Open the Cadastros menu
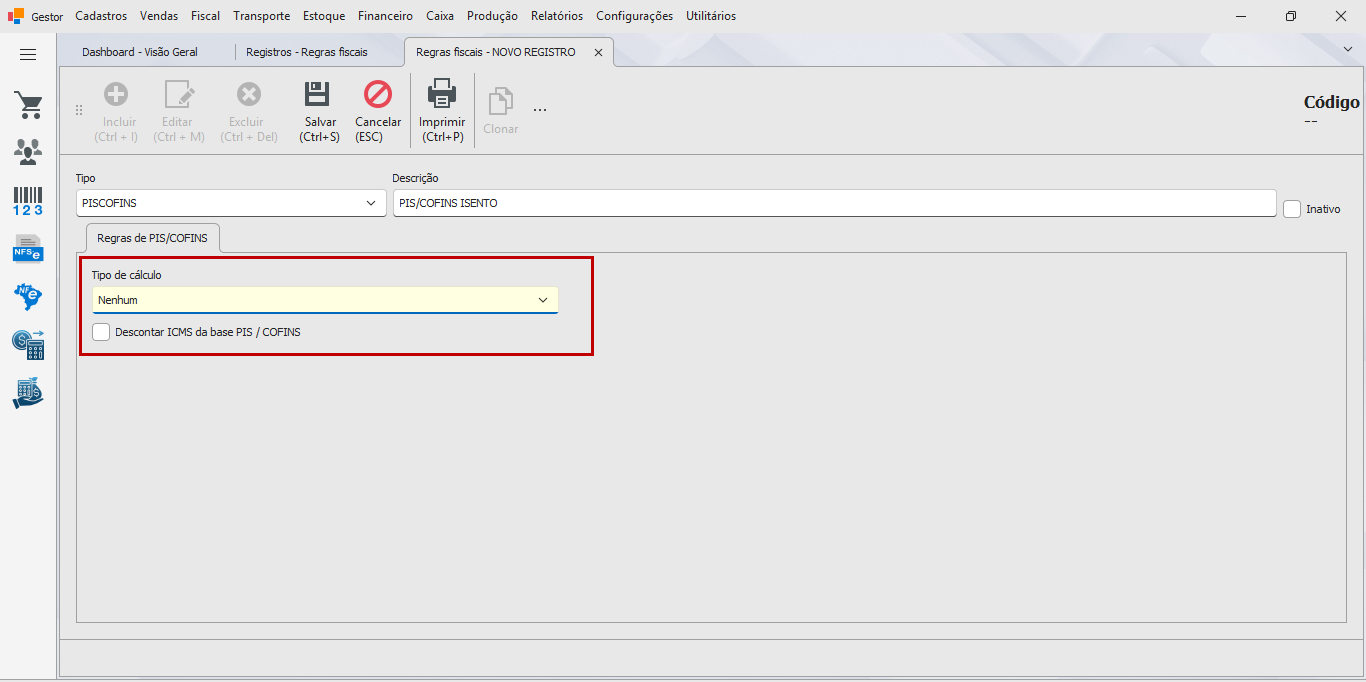 coord(101,16)
